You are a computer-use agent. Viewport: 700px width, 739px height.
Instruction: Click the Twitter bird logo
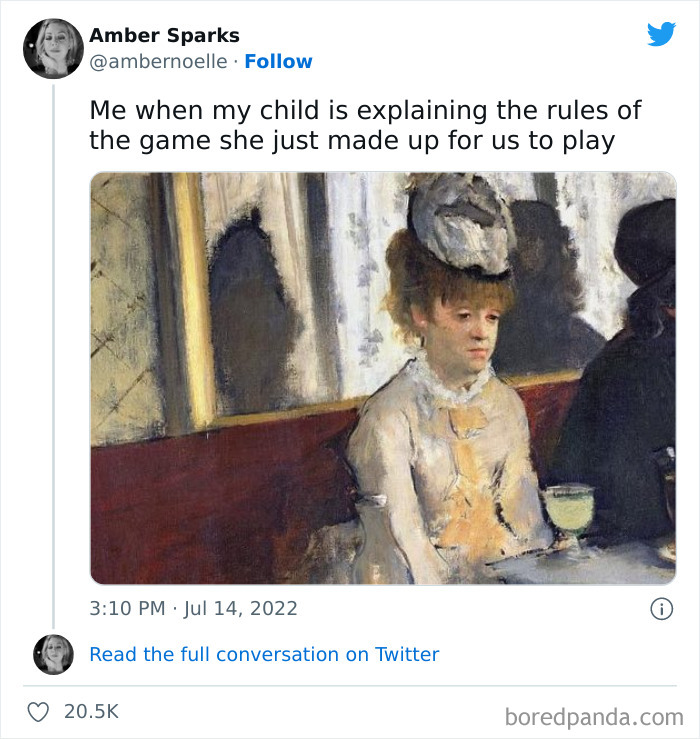[x=661, y=34]
